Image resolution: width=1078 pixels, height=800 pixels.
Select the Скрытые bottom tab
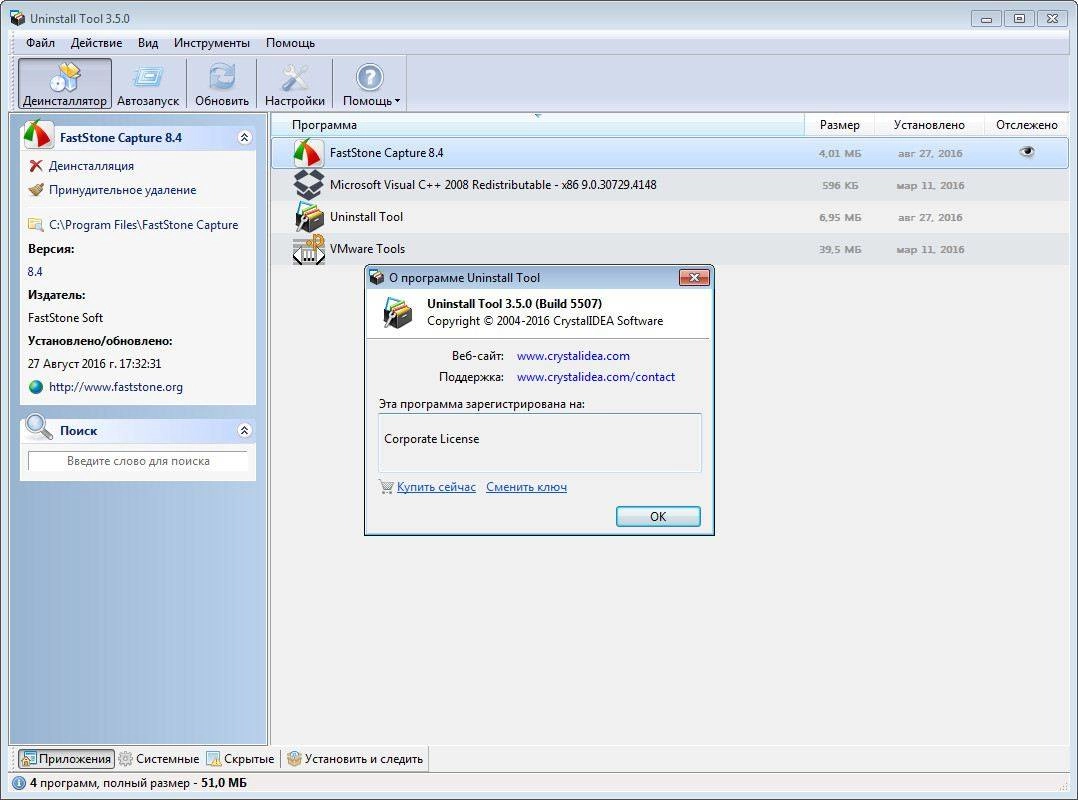(x=241, y=759)
